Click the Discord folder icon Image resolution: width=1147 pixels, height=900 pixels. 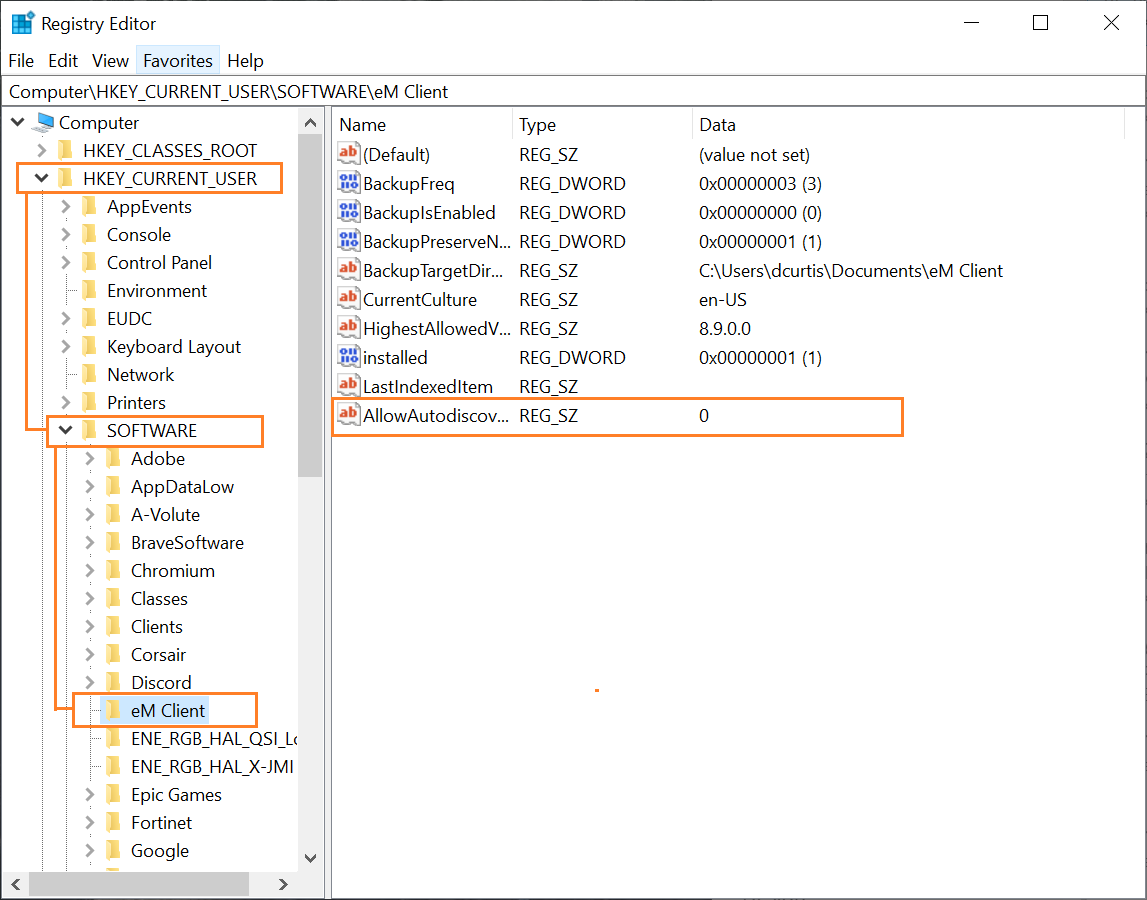[x=113, y=682]
